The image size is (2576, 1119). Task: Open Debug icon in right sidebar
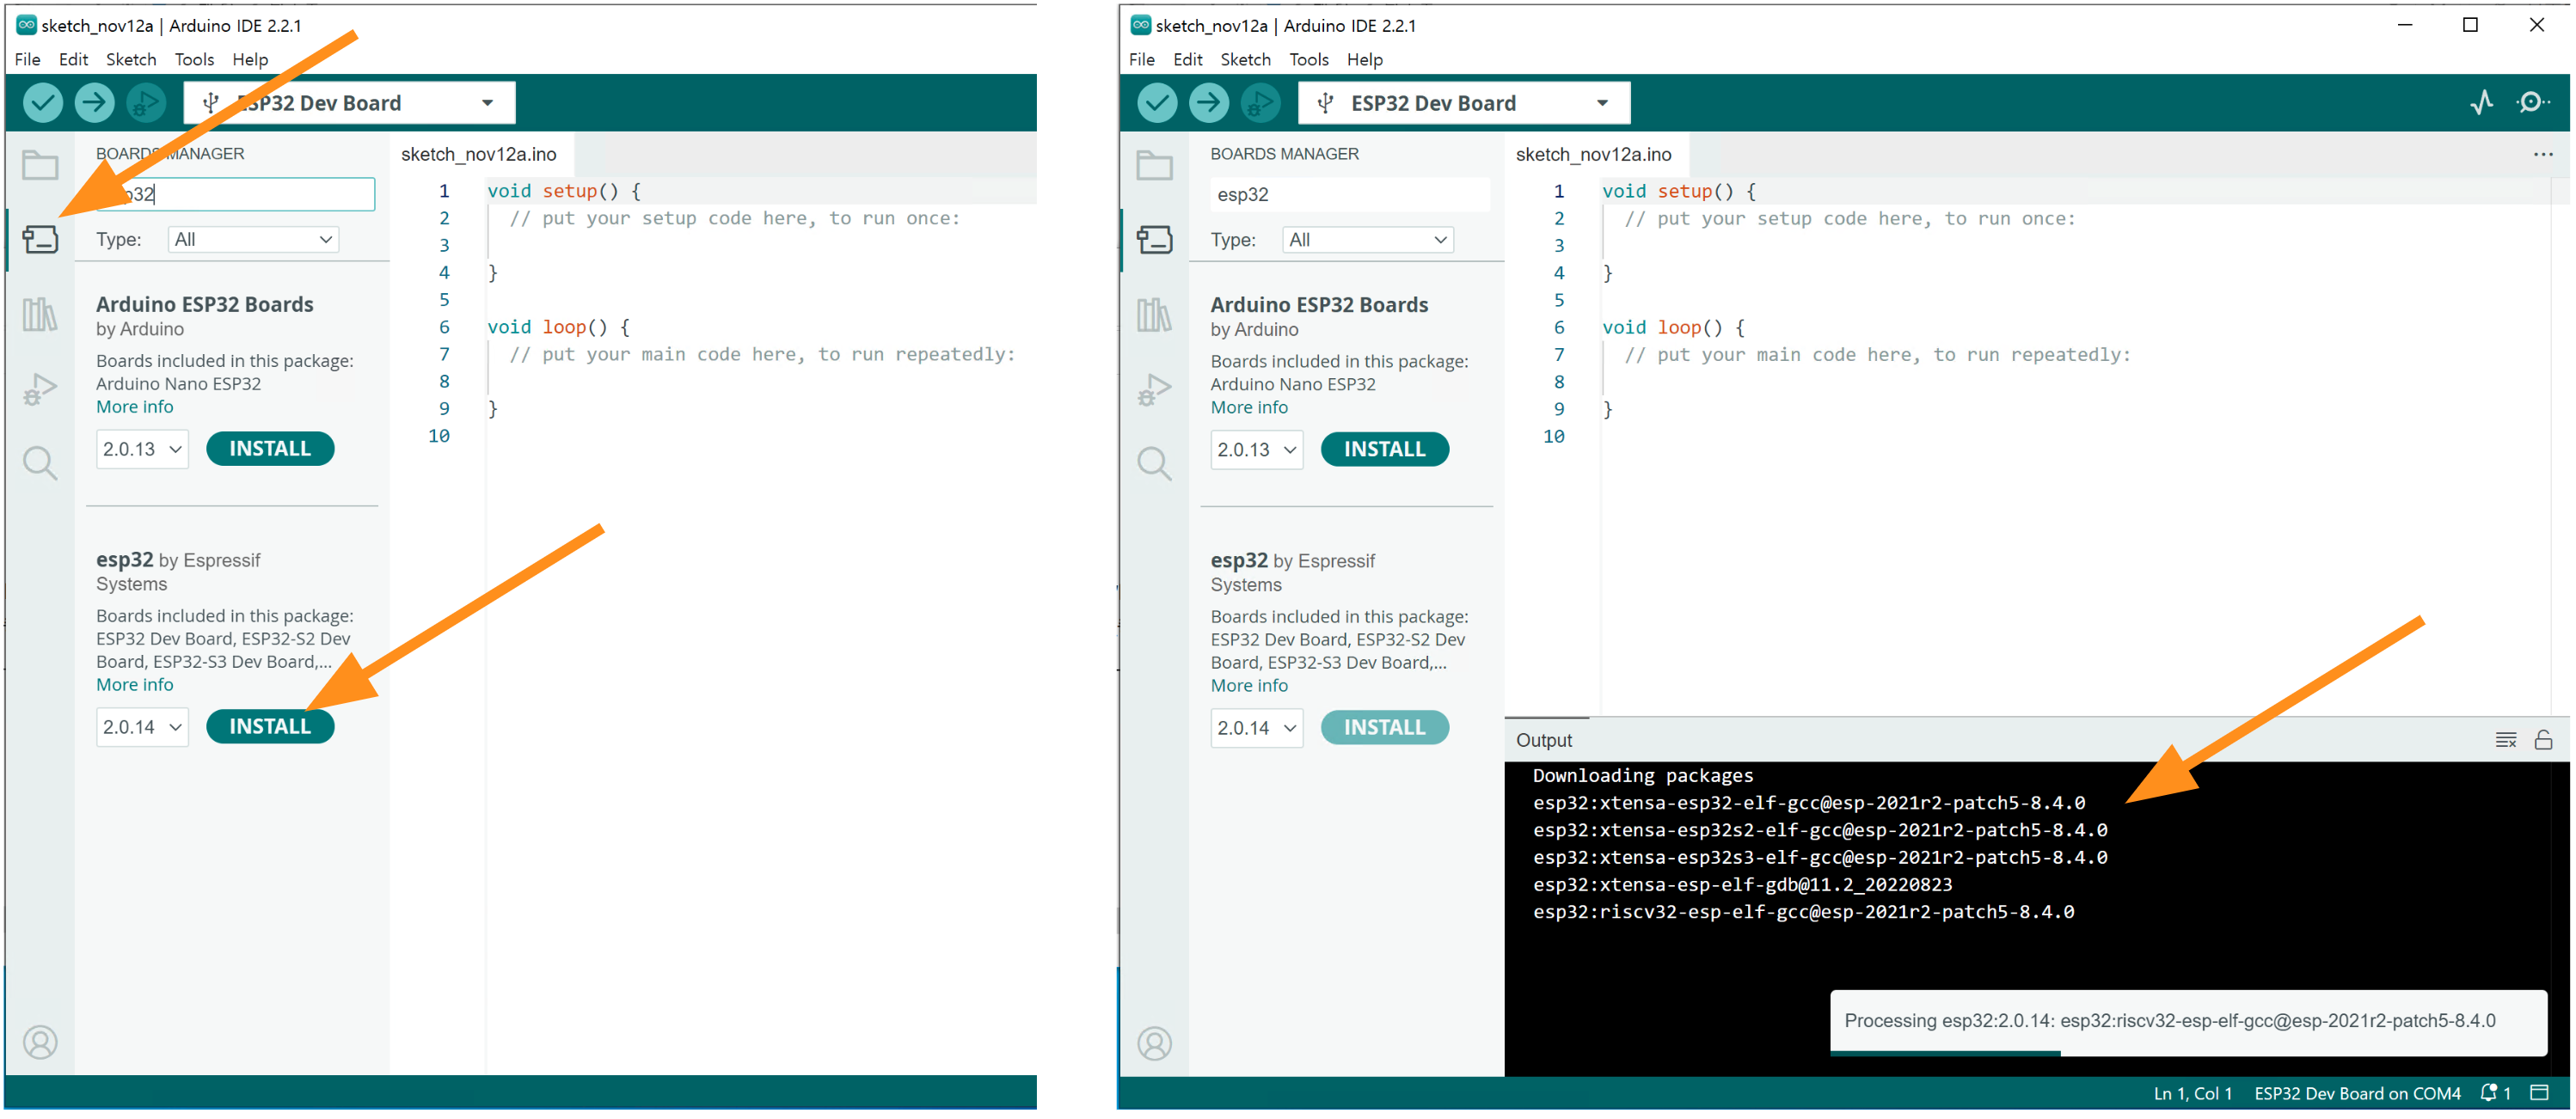[1154, 389]
